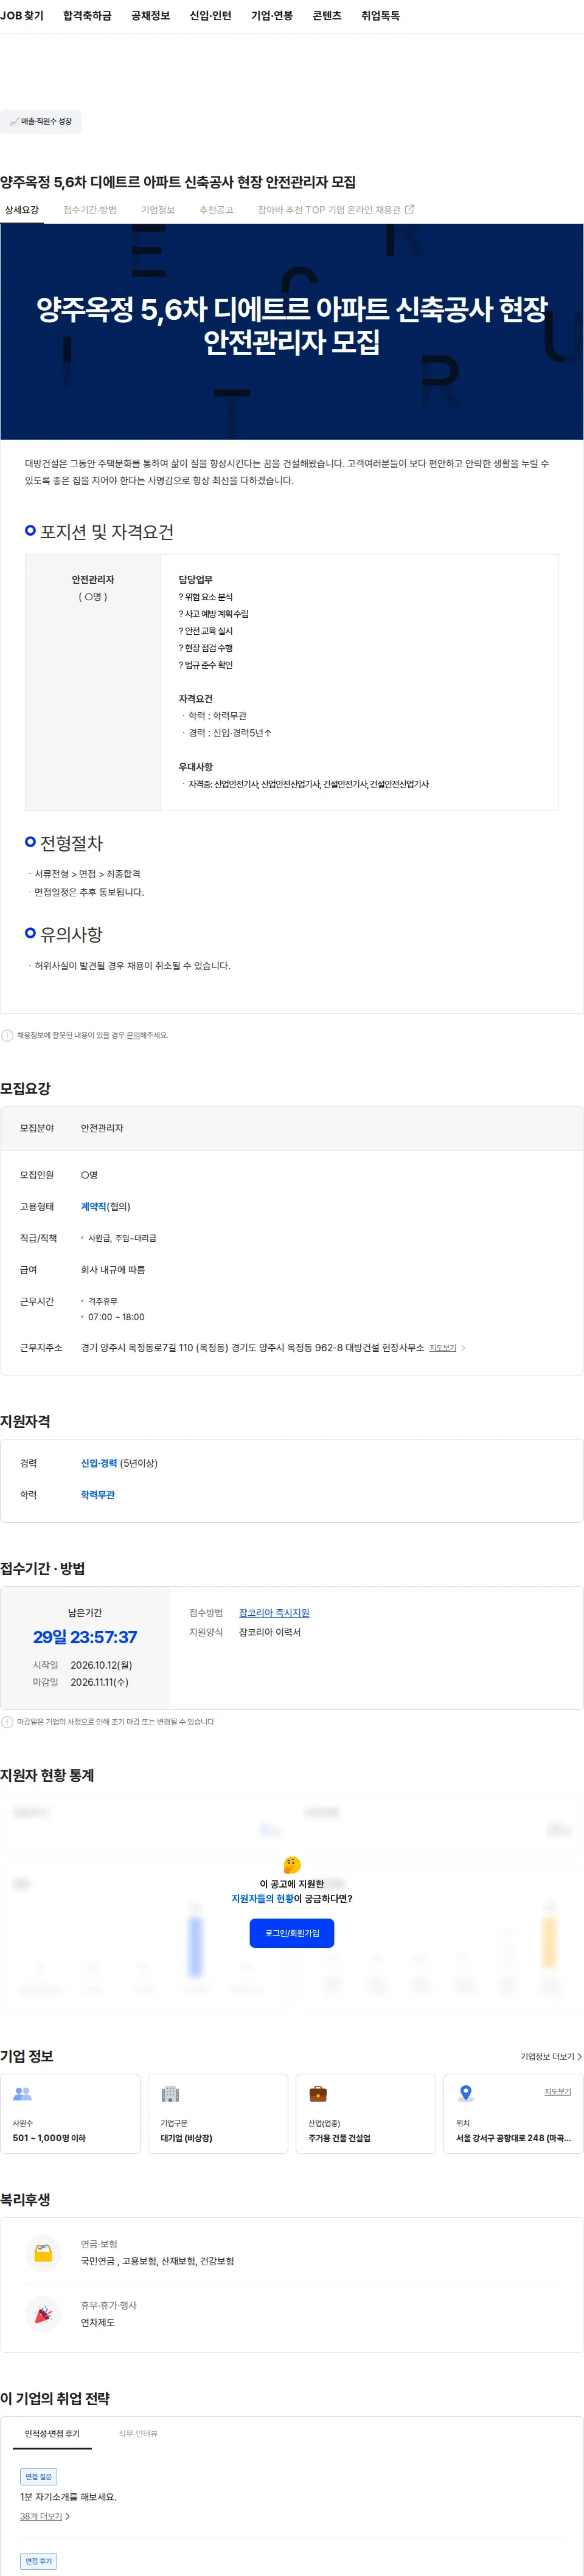
Task: Open the 취업톡톡 menu
Action: click(x=380, y=16)
